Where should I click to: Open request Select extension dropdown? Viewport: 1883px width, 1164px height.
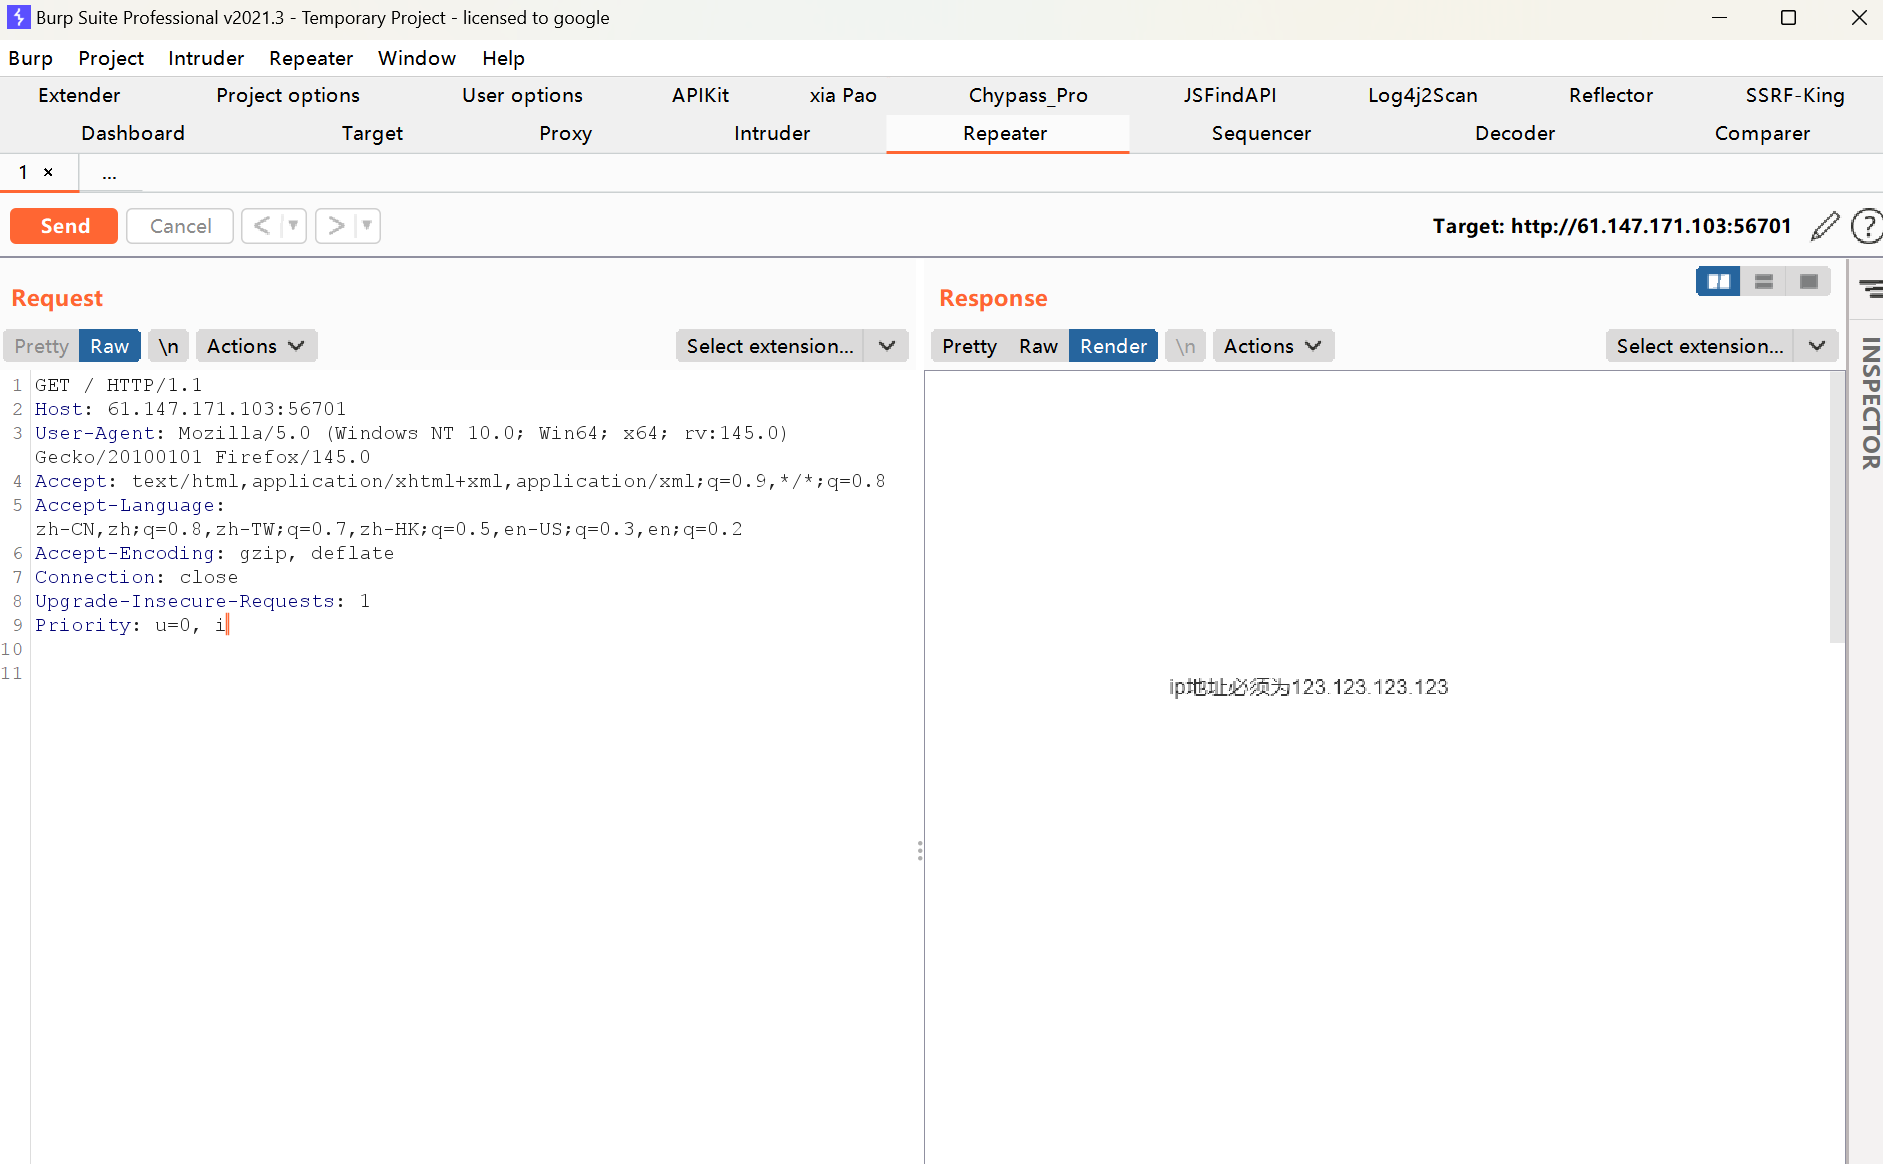(792, 346)
